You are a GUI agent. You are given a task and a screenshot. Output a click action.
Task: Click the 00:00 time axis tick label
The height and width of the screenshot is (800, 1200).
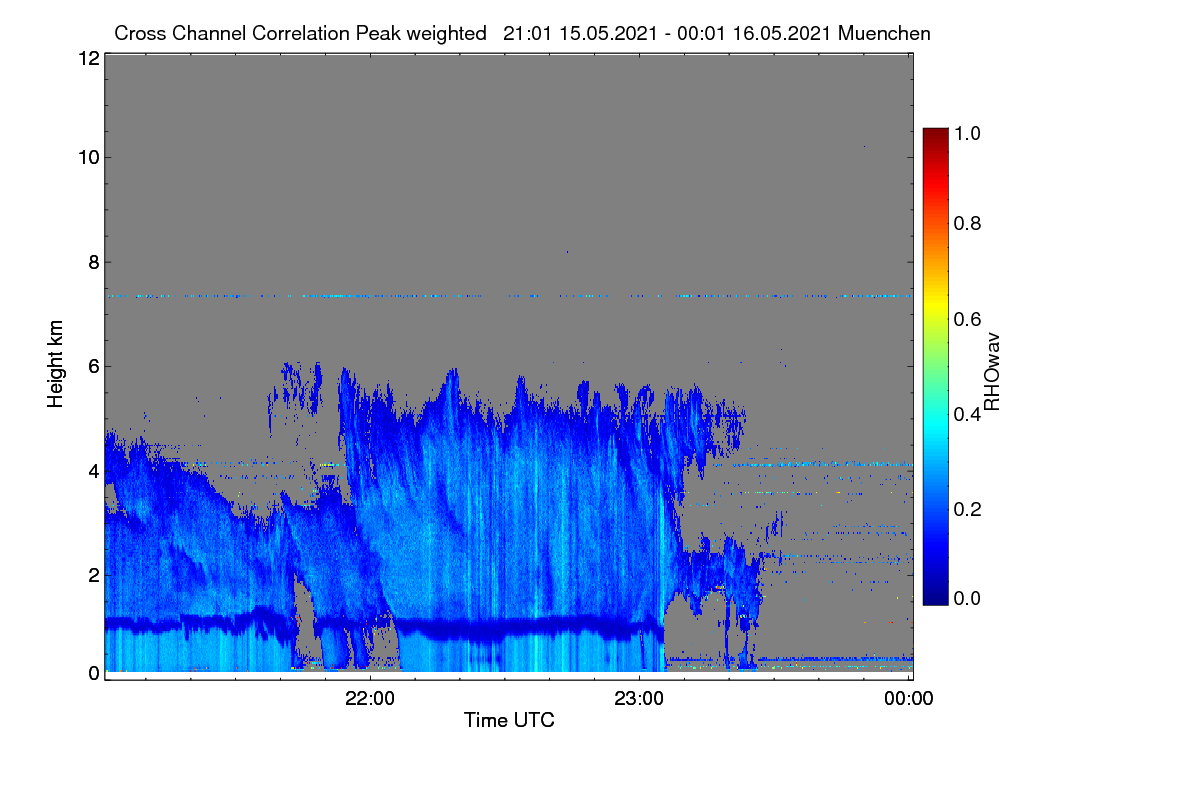(909, 699)
